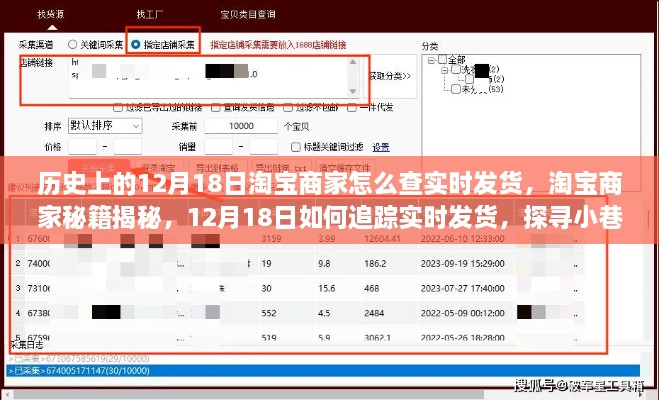The width and height of the screenshot is (659, 400).
Task: Click the maximum 价格 input box
Action: tap(128, 147)
